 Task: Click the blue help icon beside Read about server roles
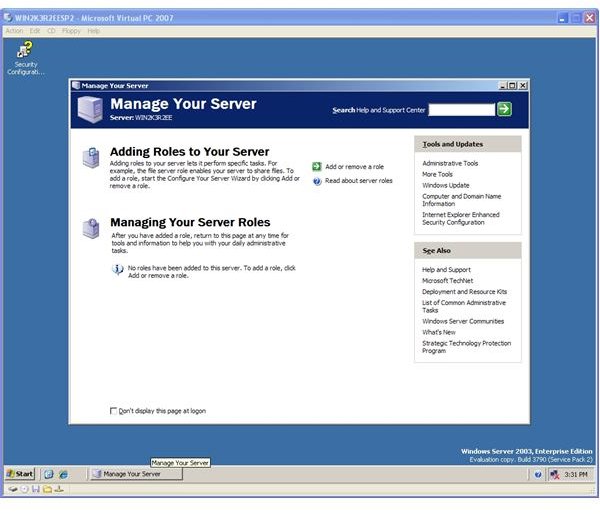coord(317,181)
